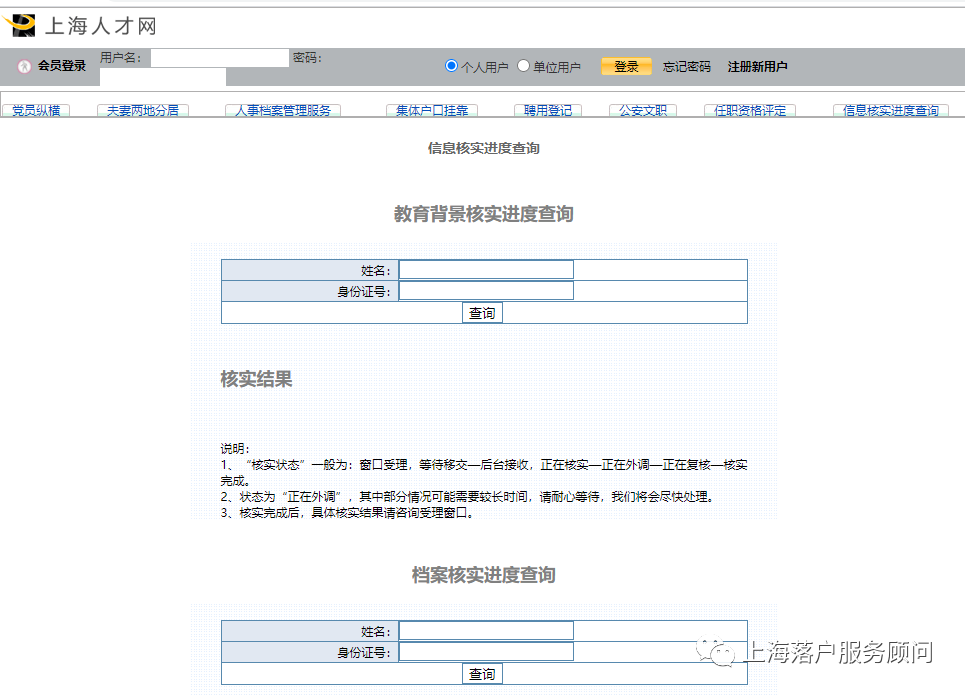
Task: Click the 上海人才网 site title text
Action: pyautogui.click(x=101, y=26)
